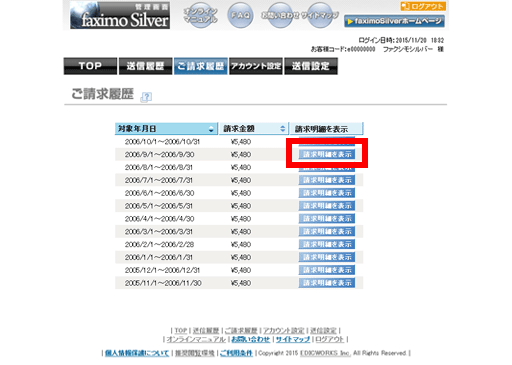The width and height of the screenshot is (512, 365).
Task: Show billing details for 2006/7/1～2006/7/31
Action: 327,180
